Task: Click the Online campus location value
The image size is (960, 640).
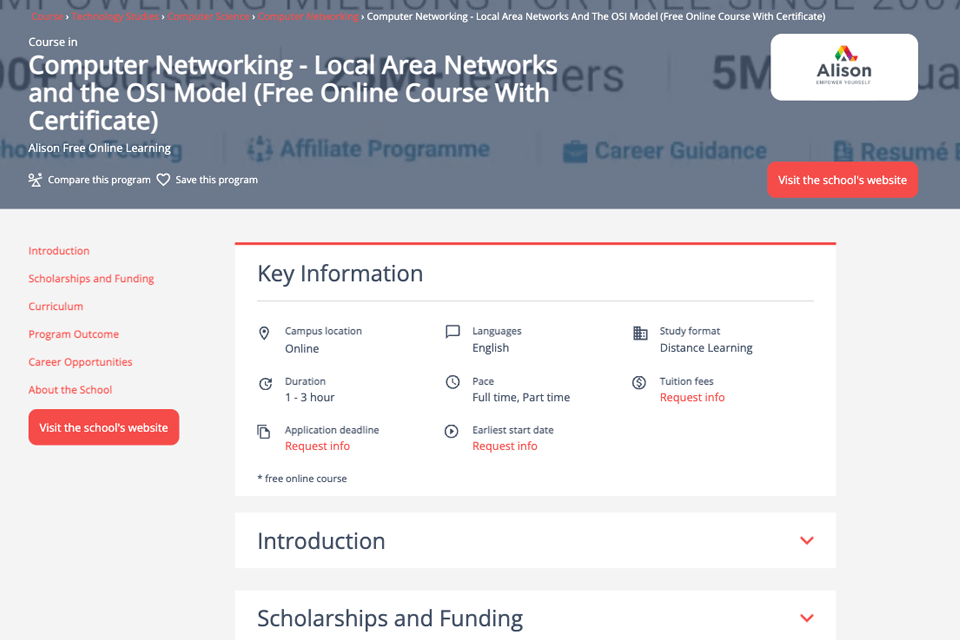Action: pyautogui.click(x=302, y=348)
